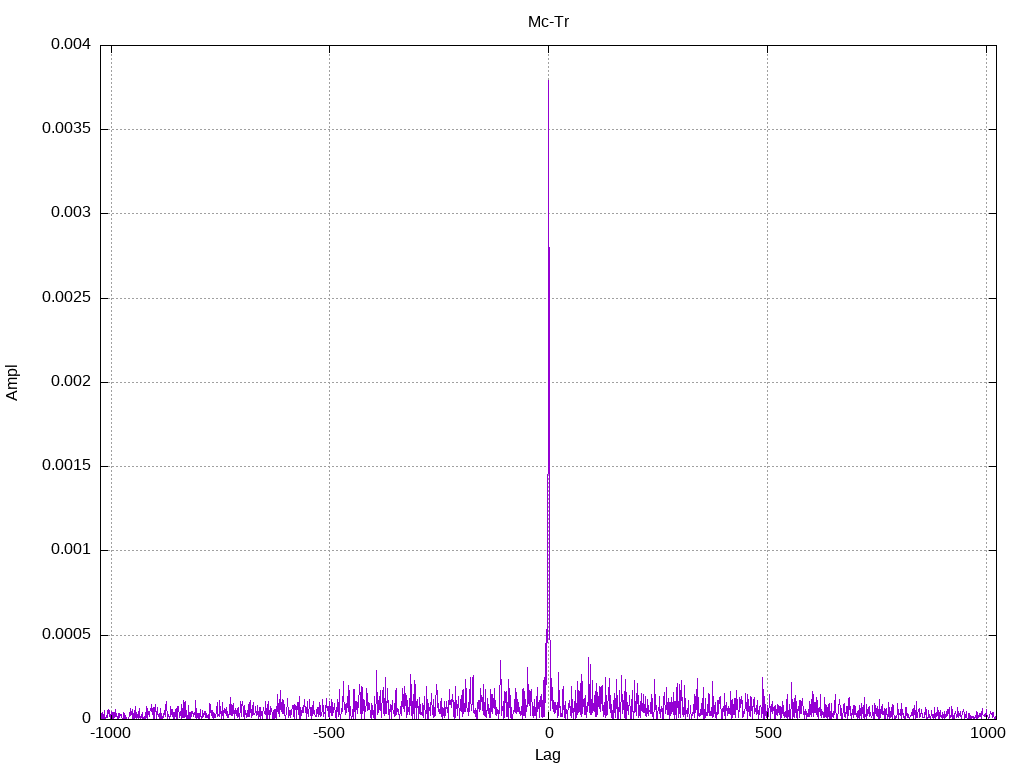The width and height of the screenshot is (1024, 768).
Task: Click the 500 x-axis tick label
Action: 768,733
